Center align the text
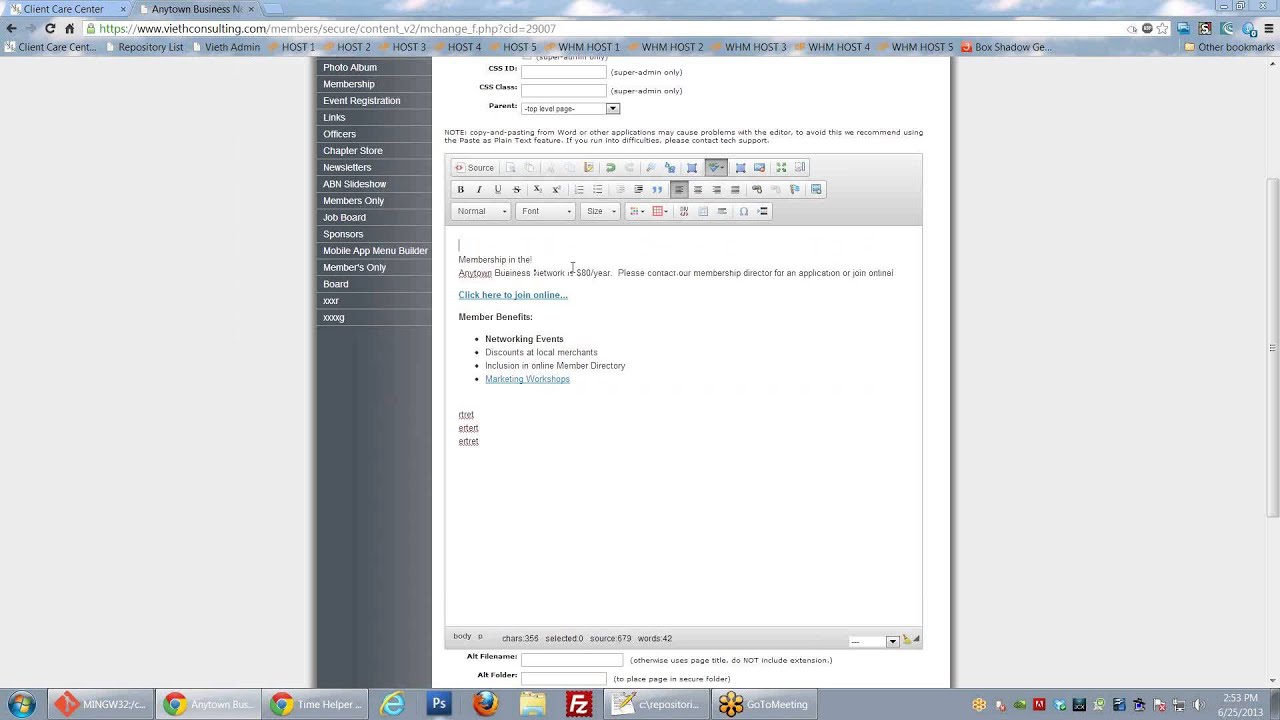 point(698,189)
